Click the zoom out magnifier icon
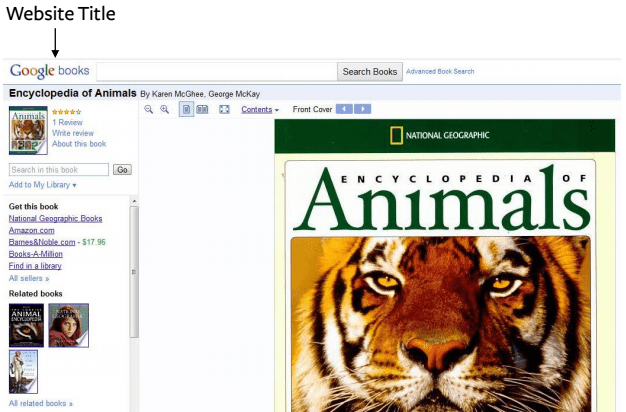This screenshot has height=412, width=626. 149,109
